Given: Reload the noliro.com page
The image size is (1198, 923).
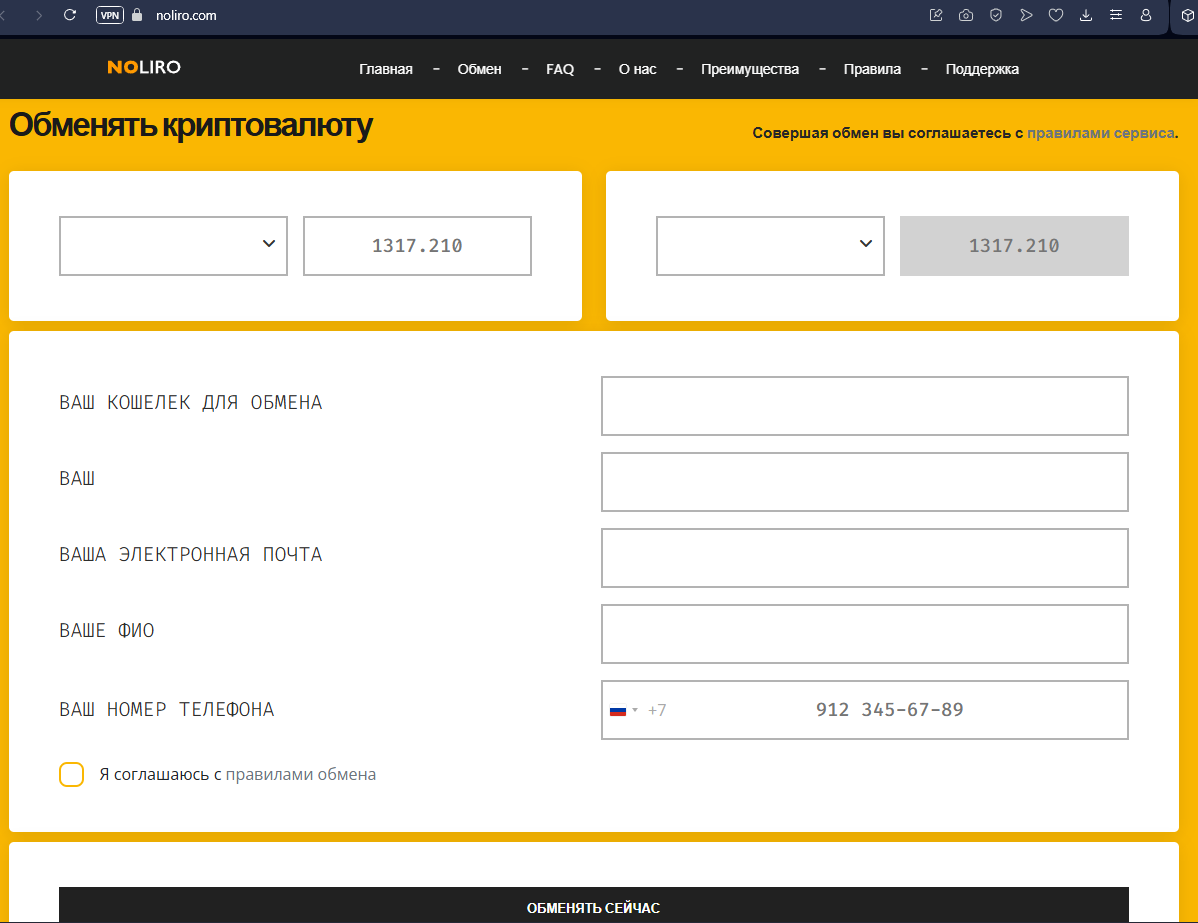Looking at the screenshot, I should point(68,15).
